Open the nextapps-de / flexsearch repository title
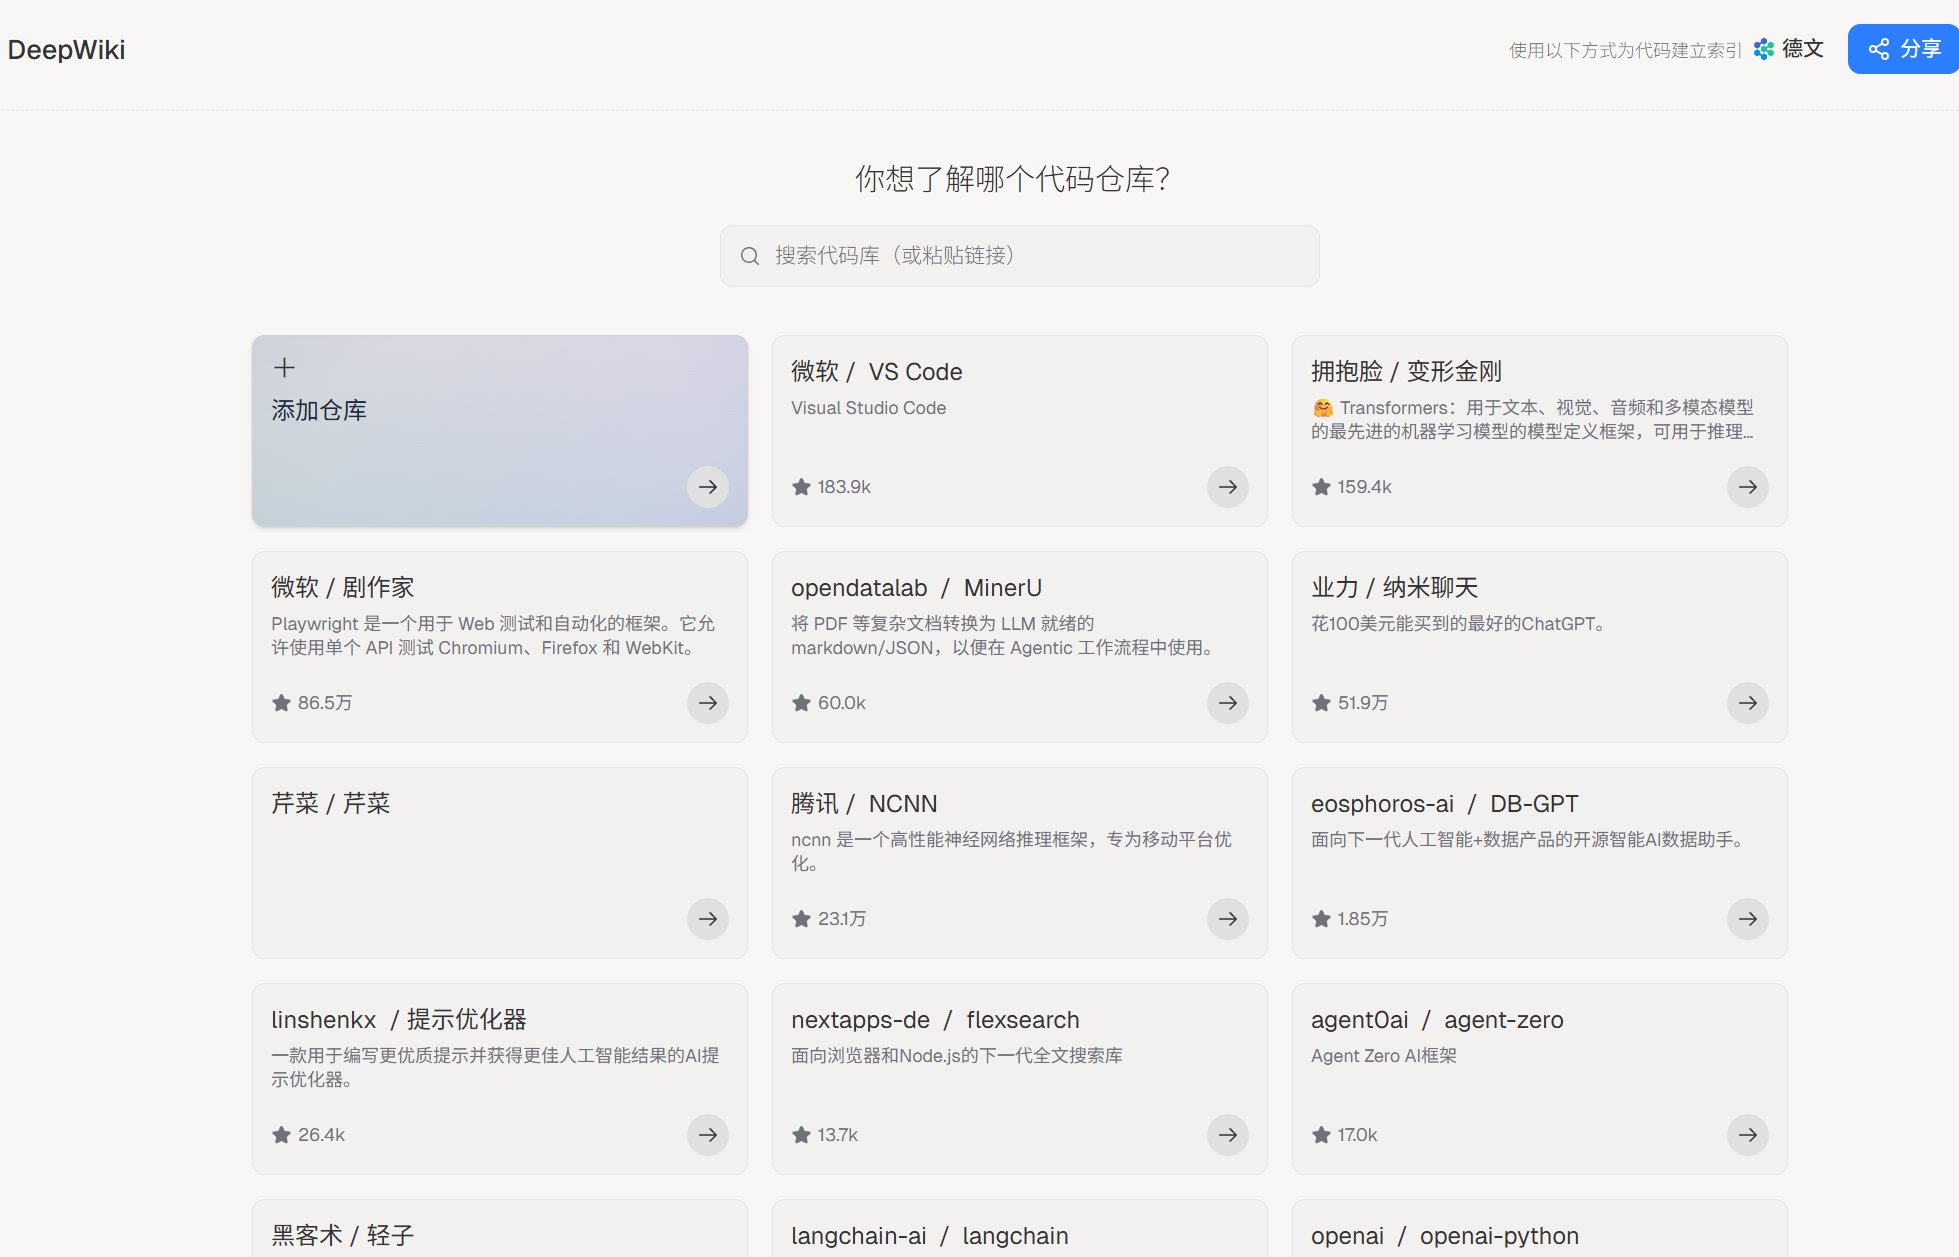Screen dimensions: 1959x1257 [936, 1020]
